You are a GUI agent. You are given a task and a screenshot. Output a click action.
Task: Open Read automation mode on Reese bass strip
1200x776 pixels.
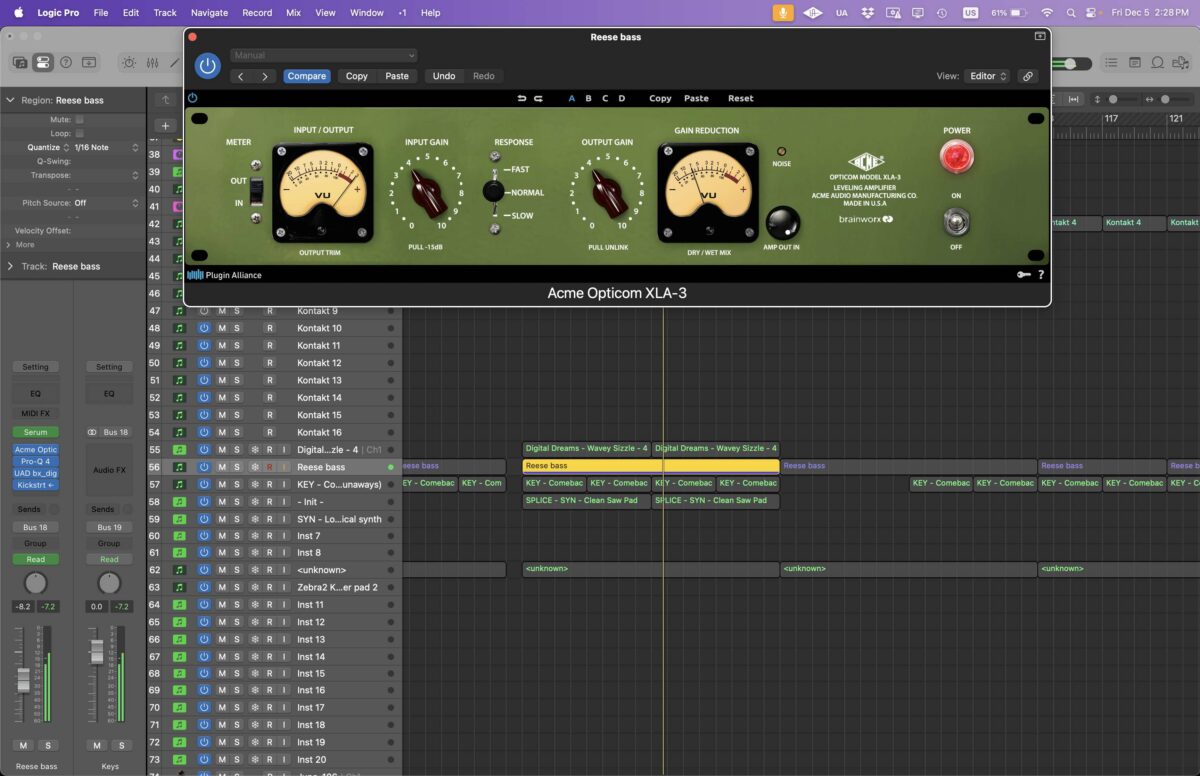(x=35, y=559)
